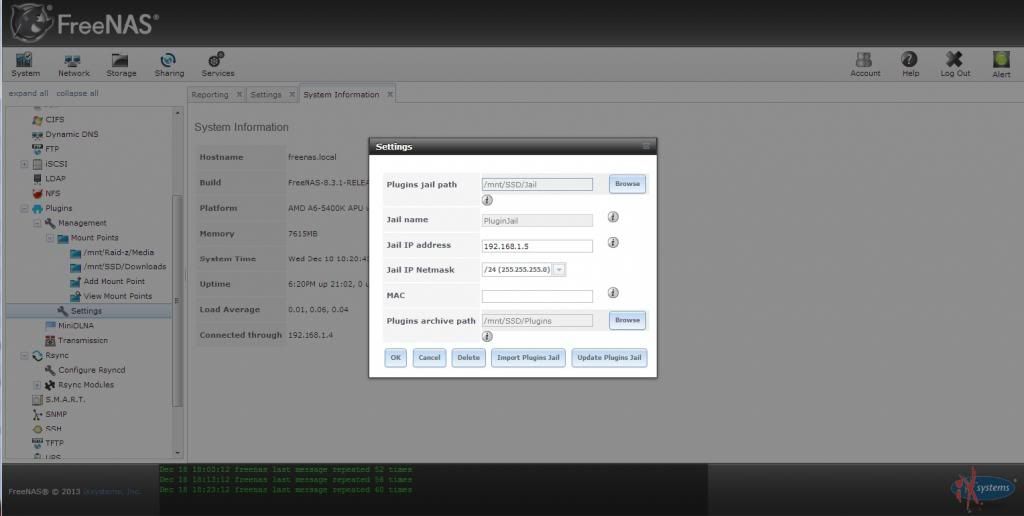Close the Reporting tab

click(x=239, y=94)
